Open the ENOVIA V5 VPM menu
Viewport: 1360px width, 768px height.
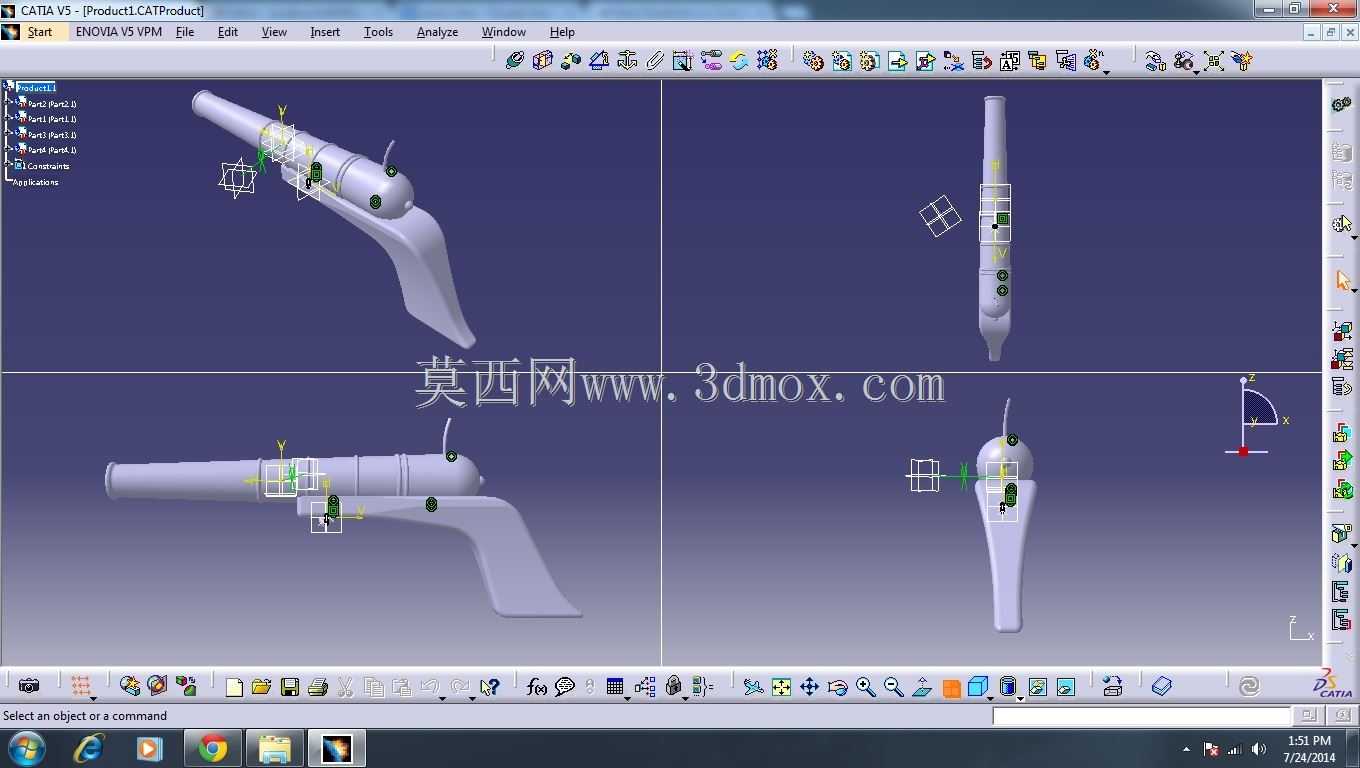pos(119,32)
